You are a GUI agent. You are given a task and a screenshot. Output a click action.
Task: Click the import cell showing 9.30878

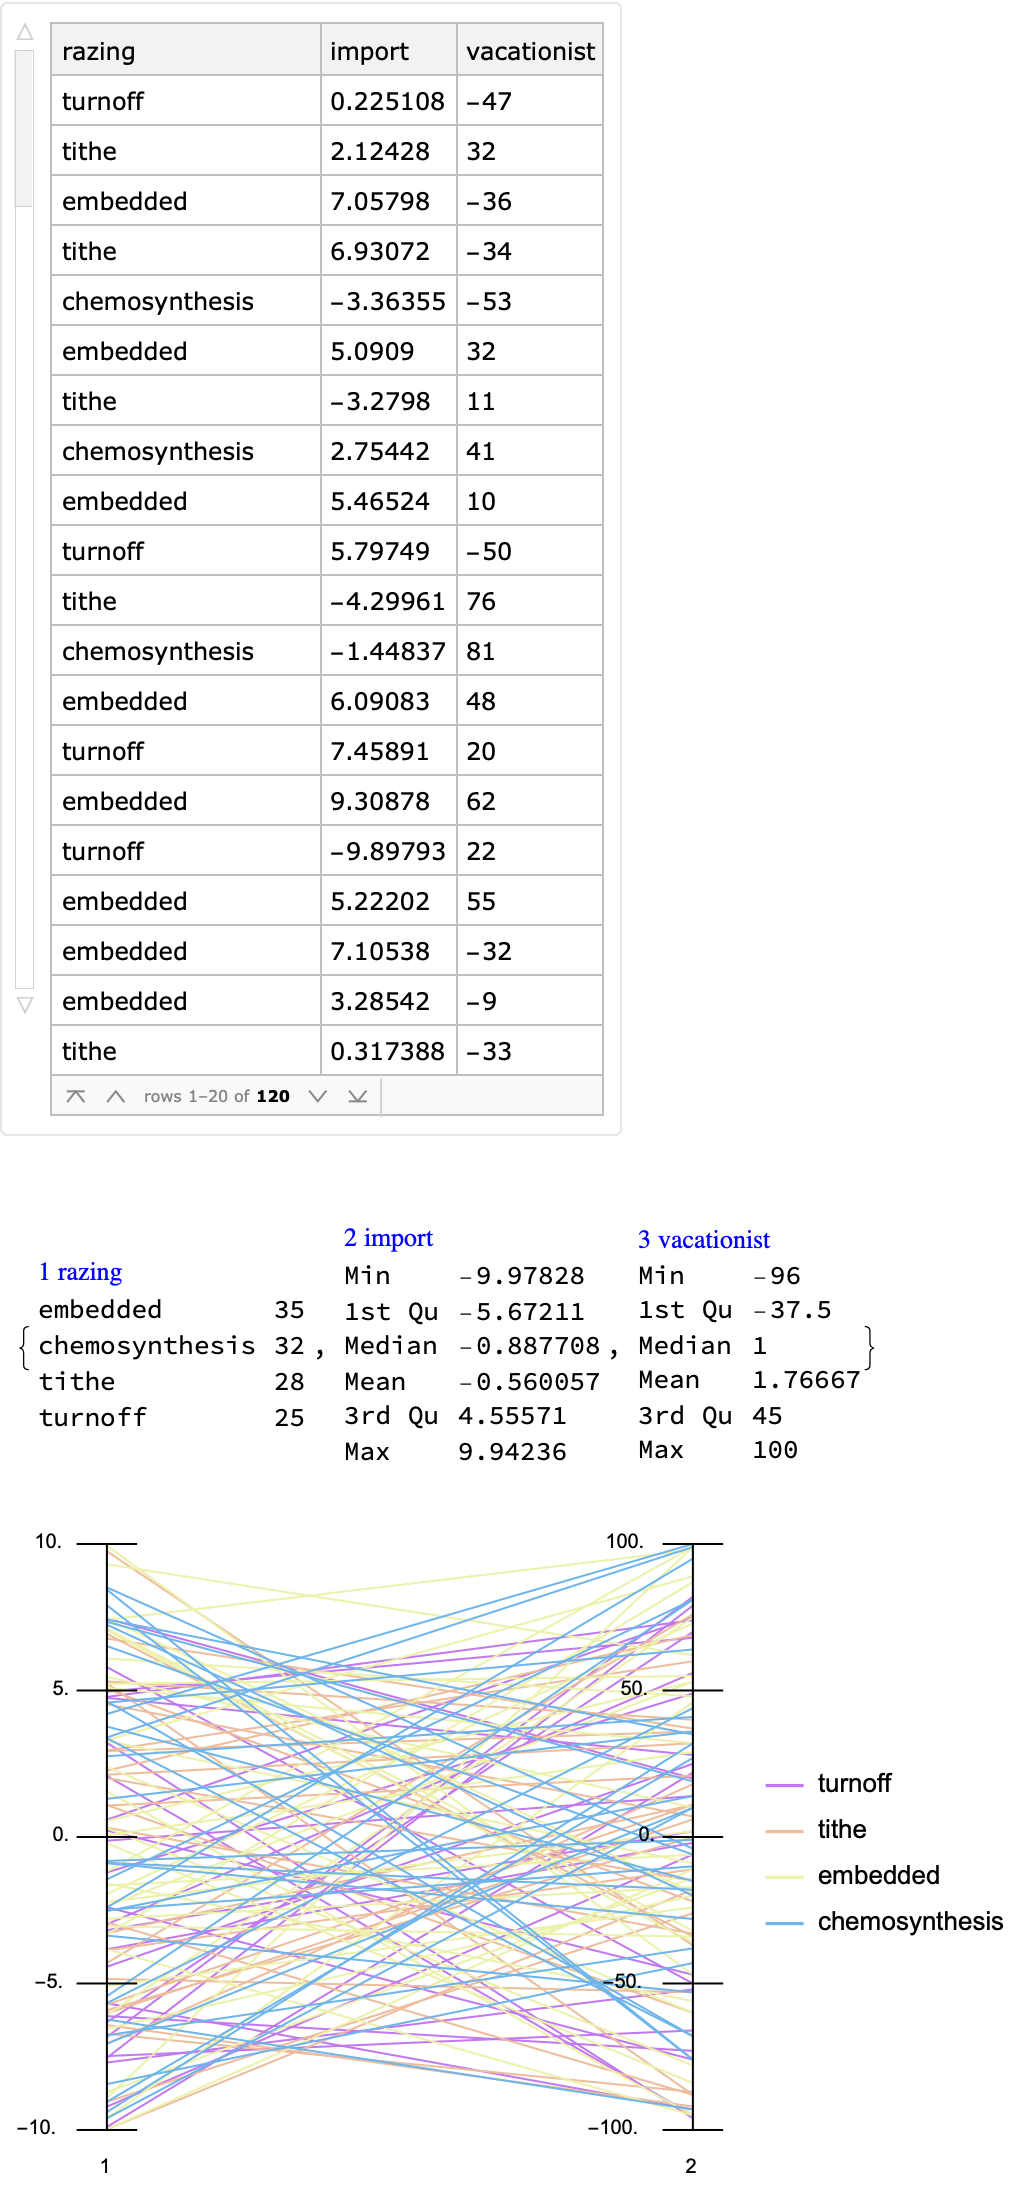tap(388, 801)
